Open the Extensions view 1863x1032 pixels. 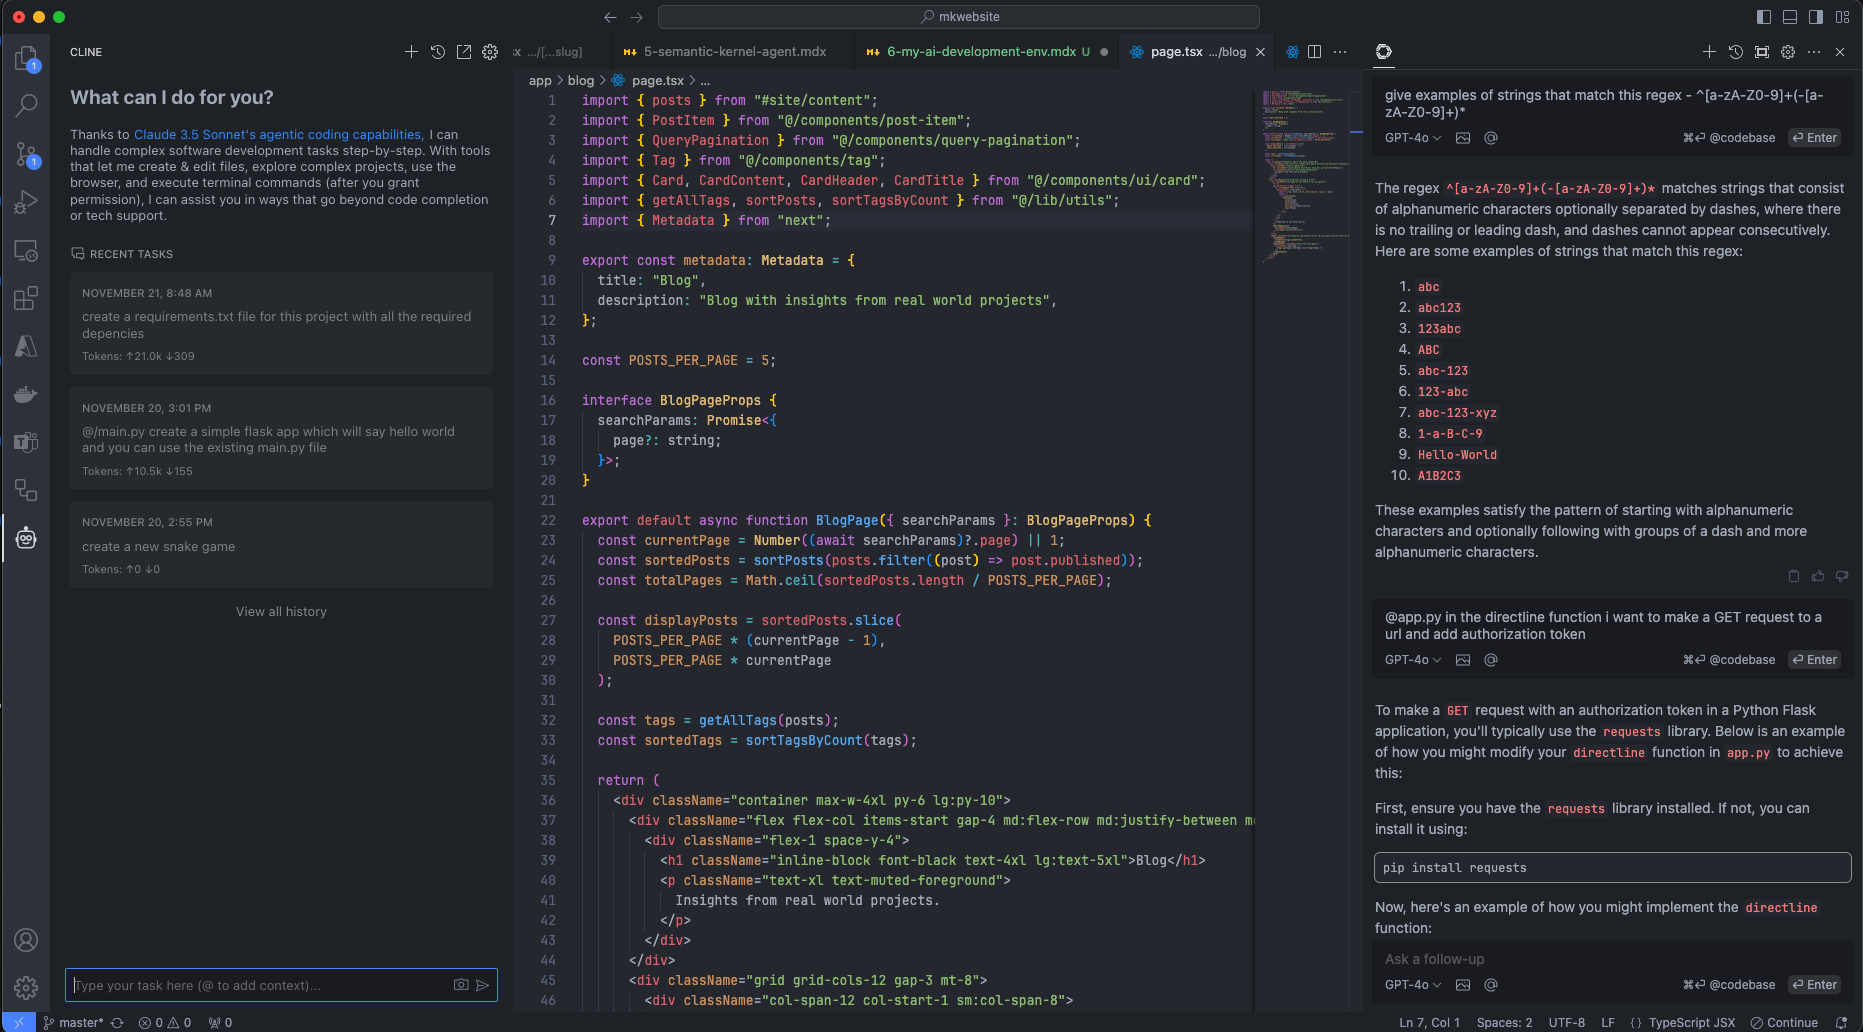coord(26,298)
